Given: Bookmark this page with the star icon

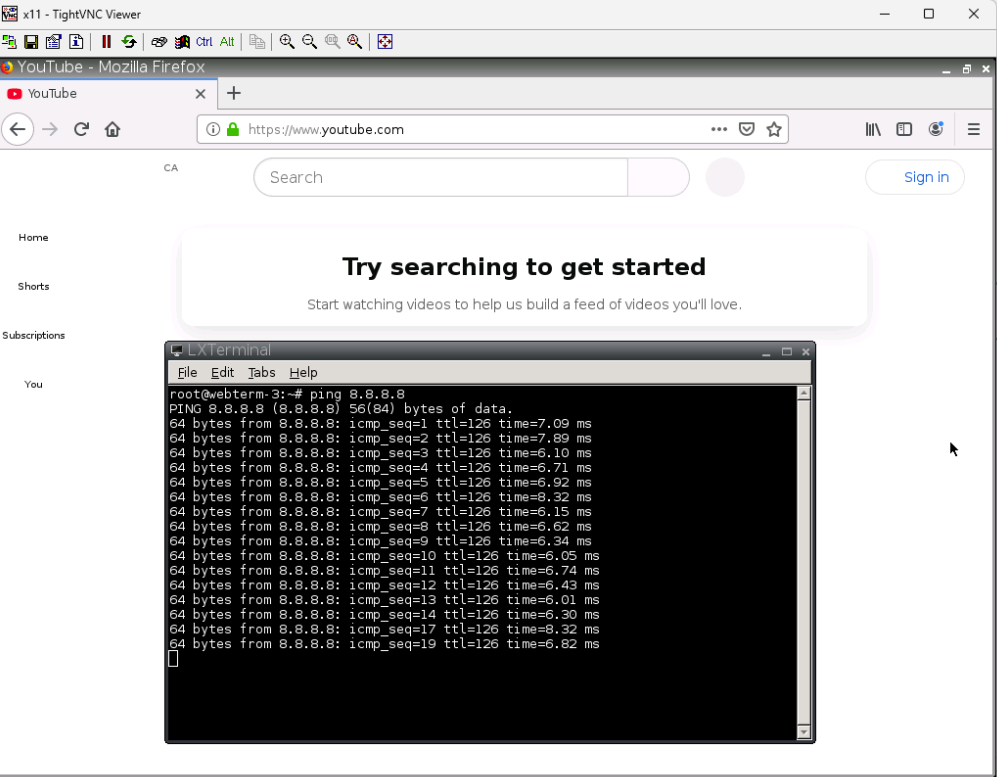Looking at the screenshot, I should click(x=773, y=129).
